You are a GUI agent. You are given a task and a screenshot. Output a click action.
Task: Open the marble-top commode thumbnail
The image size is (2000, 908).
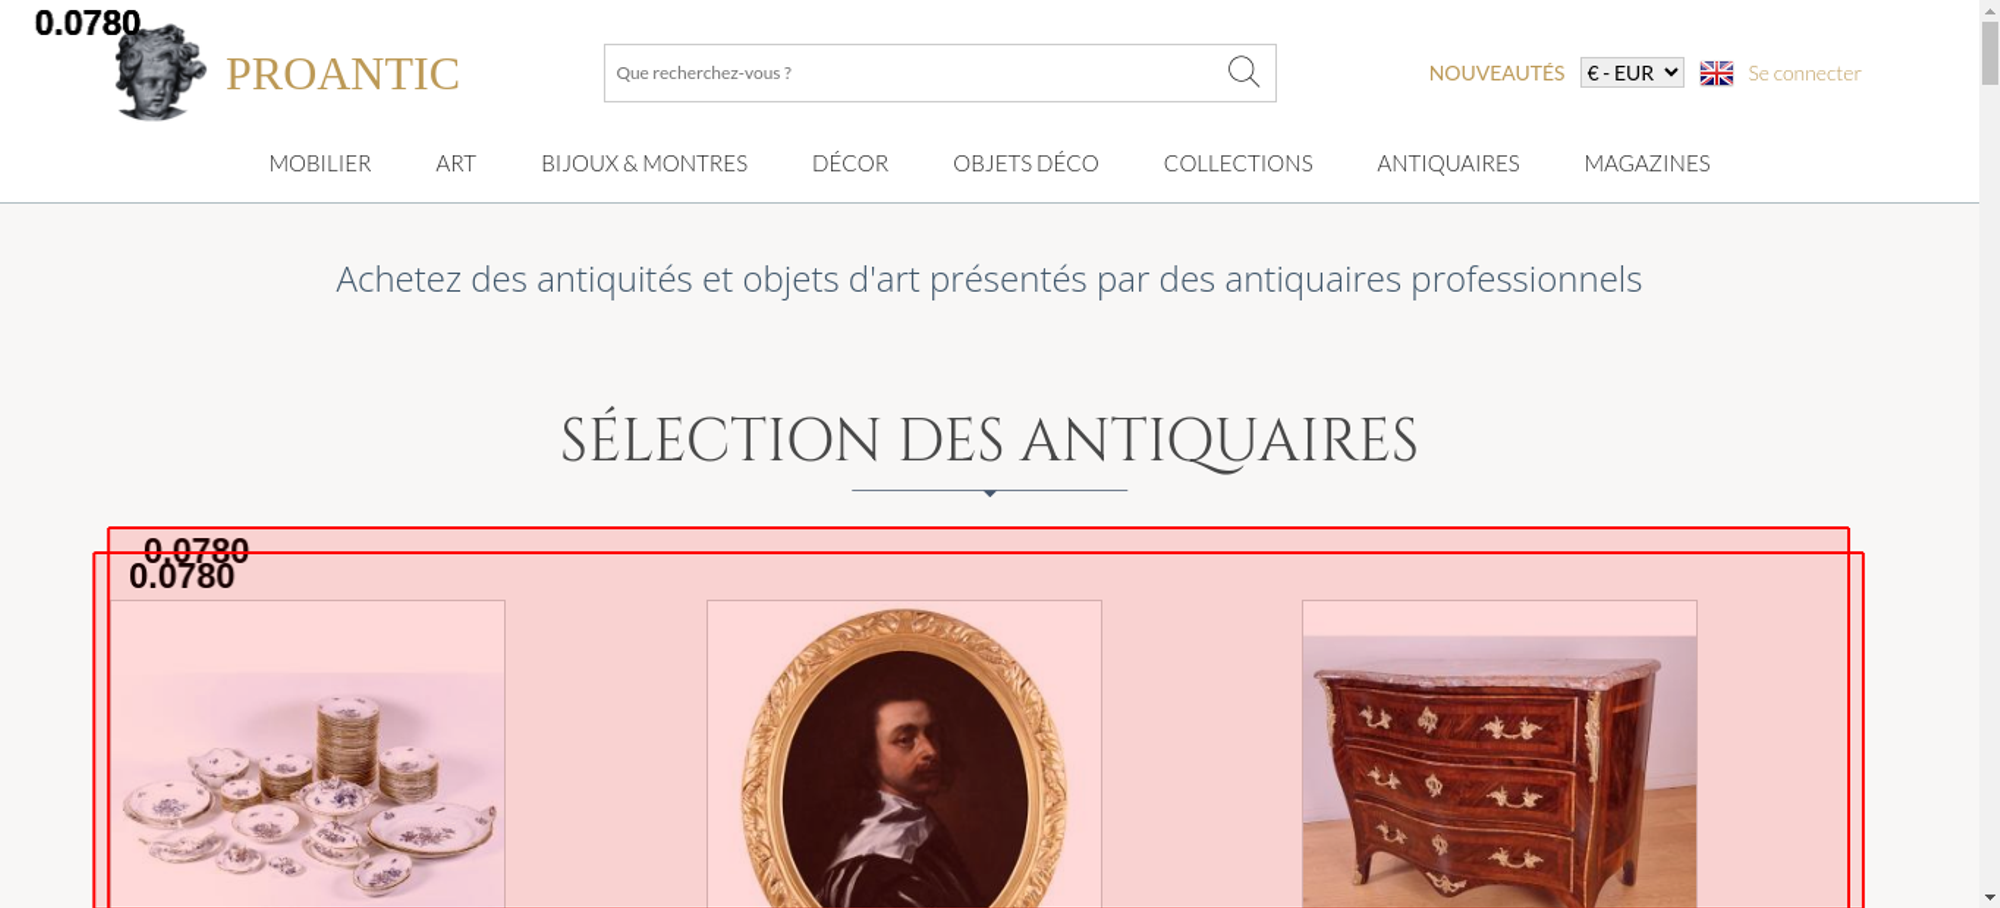(x=1499, y=754)
